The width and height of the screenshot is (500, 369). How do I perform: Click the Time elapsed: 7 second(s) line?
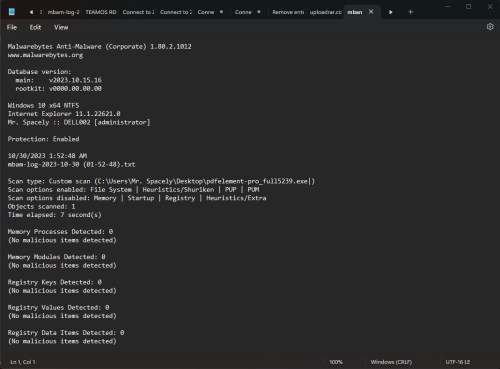click(x=55, y=215)
